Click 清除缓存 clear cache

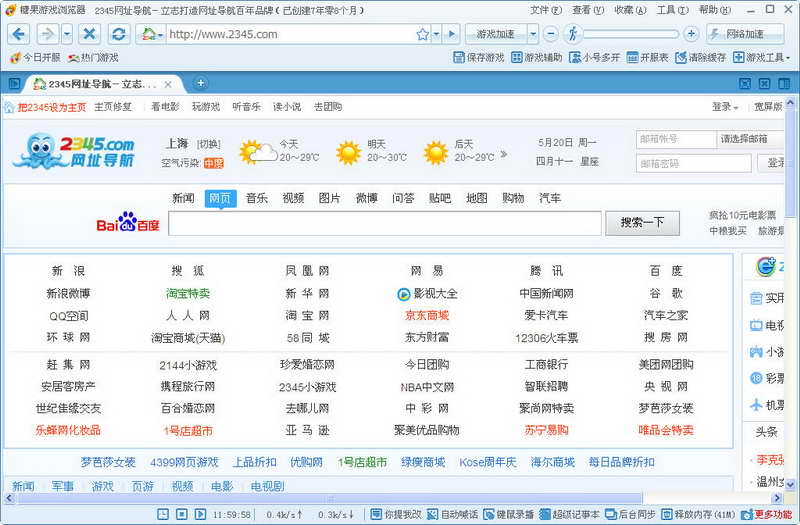pyautogui.click(x=701, y=58)
